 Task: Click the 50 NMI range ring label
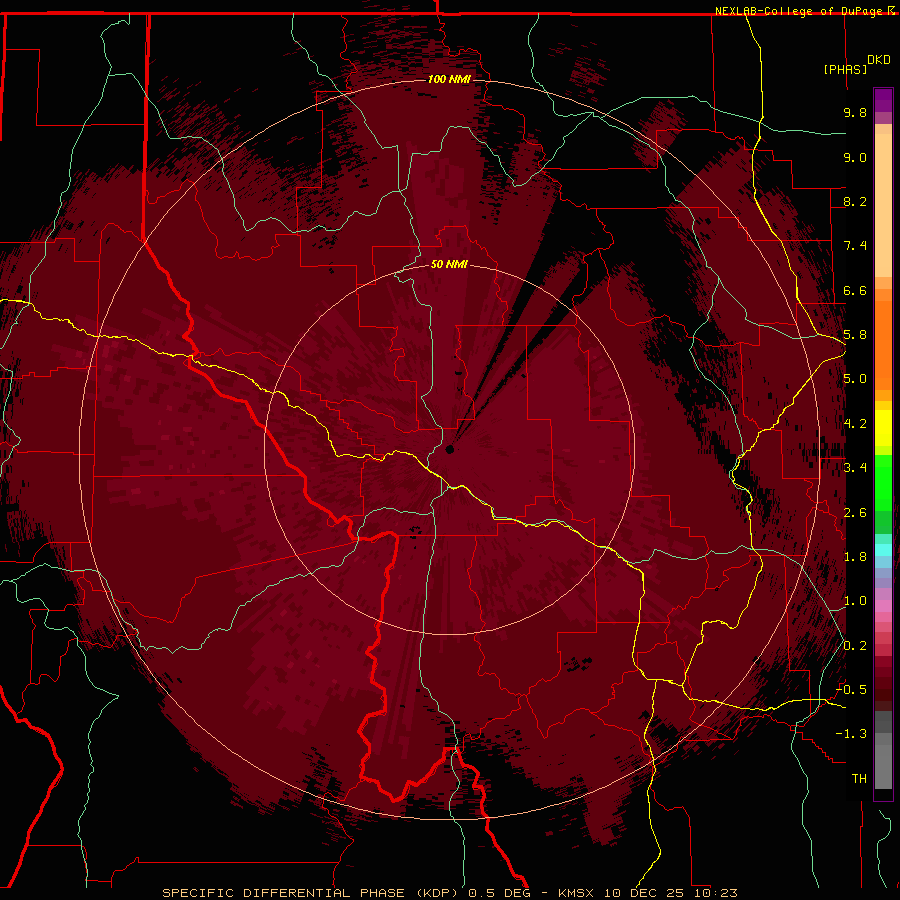[x=449, y=264]
